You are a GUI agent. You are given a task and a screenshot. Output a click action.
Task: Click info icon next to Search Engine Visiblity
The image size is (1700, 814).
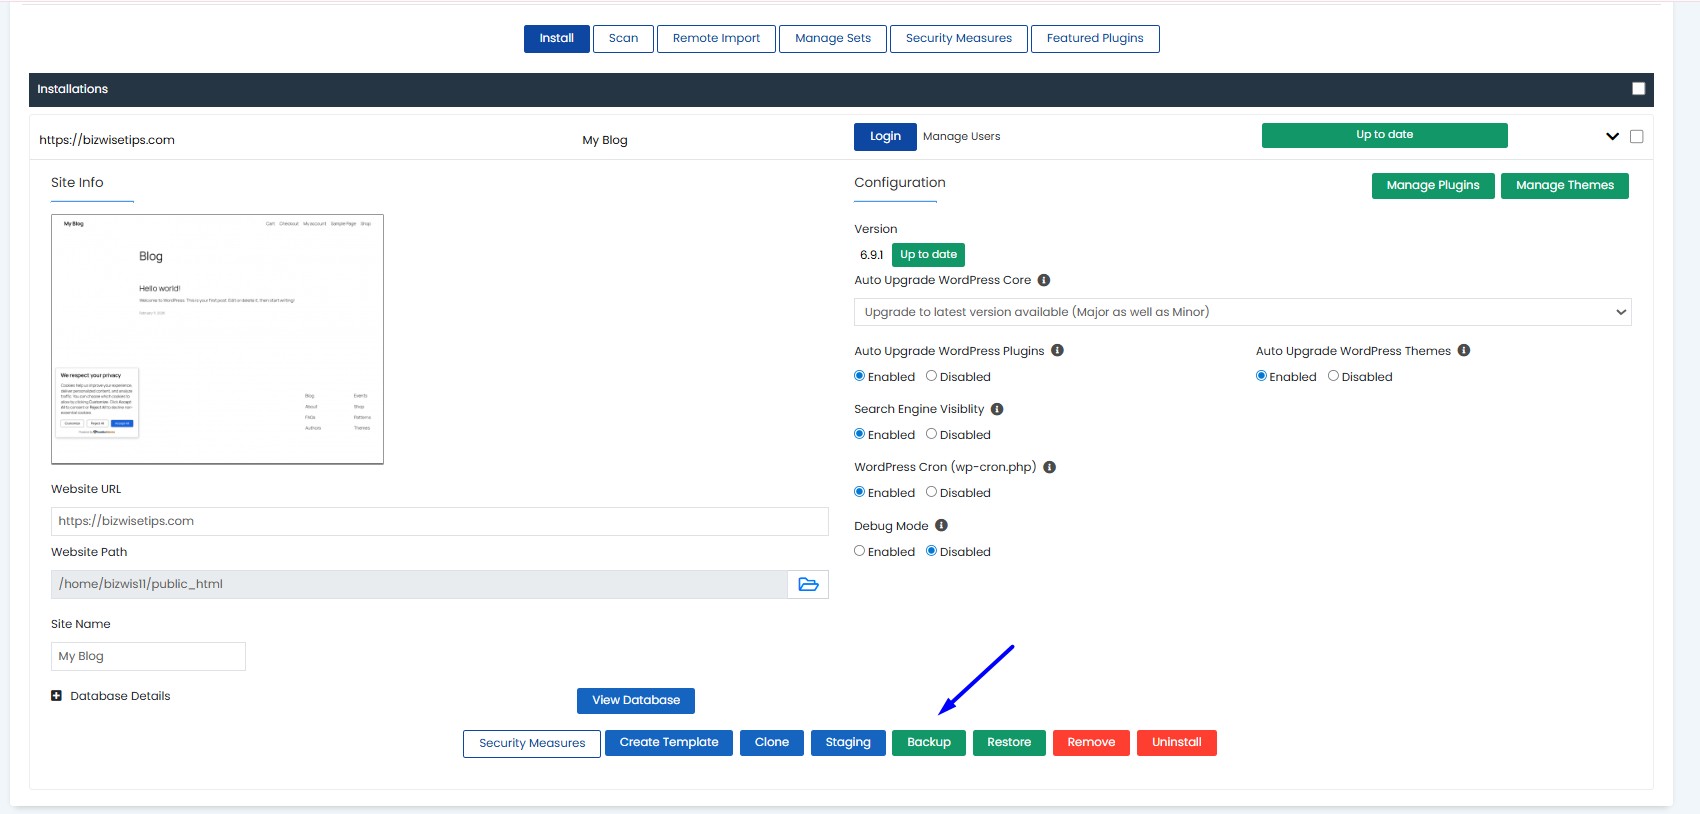[x=997, y=409]
